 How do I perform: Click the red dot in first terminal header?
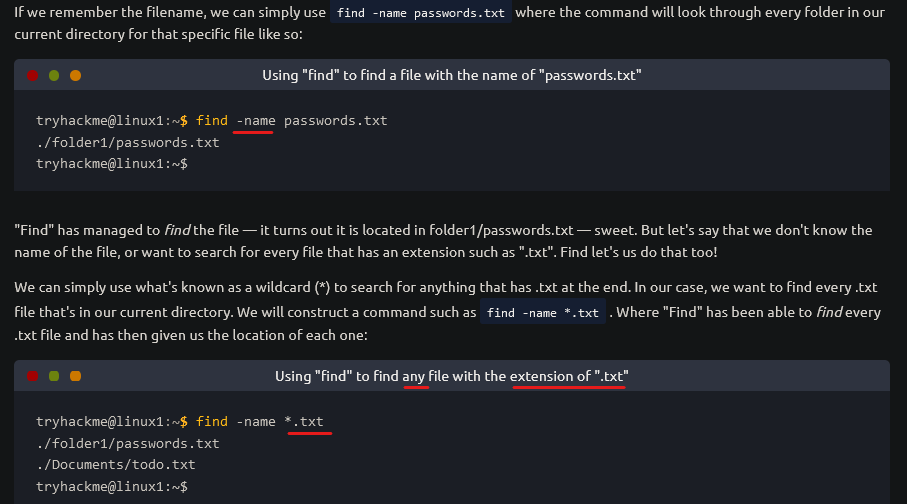[x=32, y=75]
